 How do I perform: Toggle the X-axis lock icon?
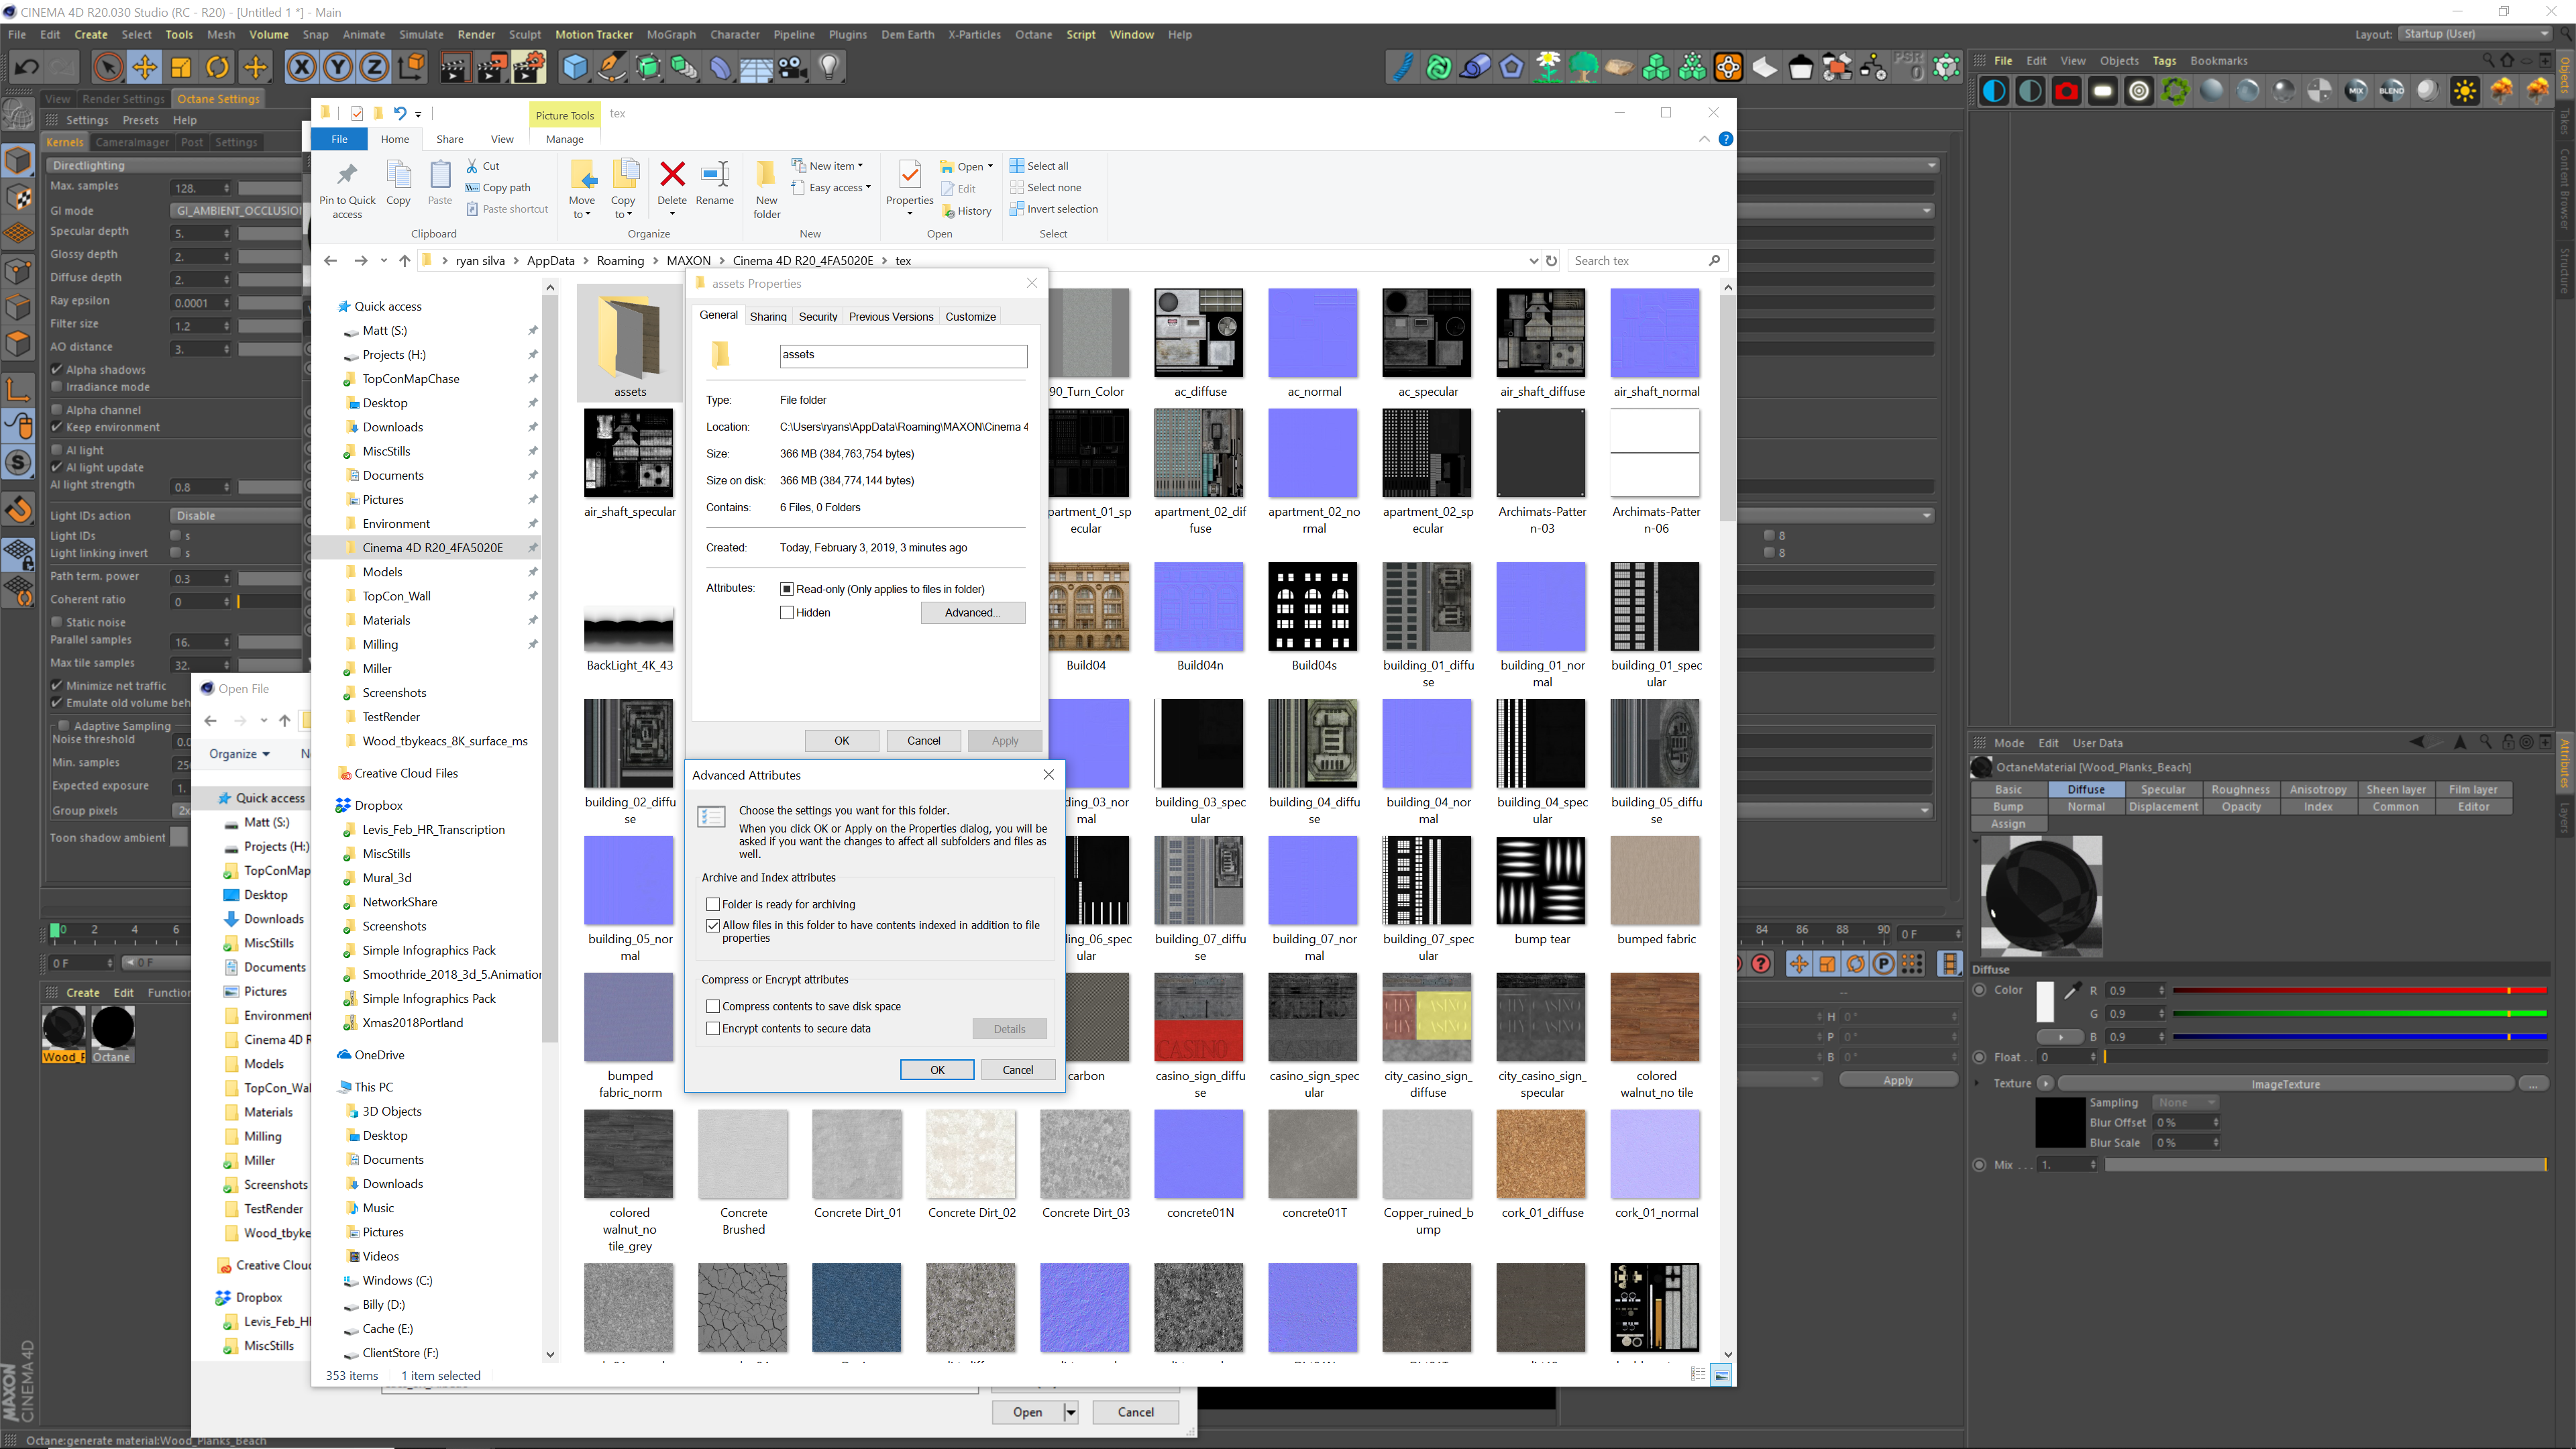click(301, 68)
